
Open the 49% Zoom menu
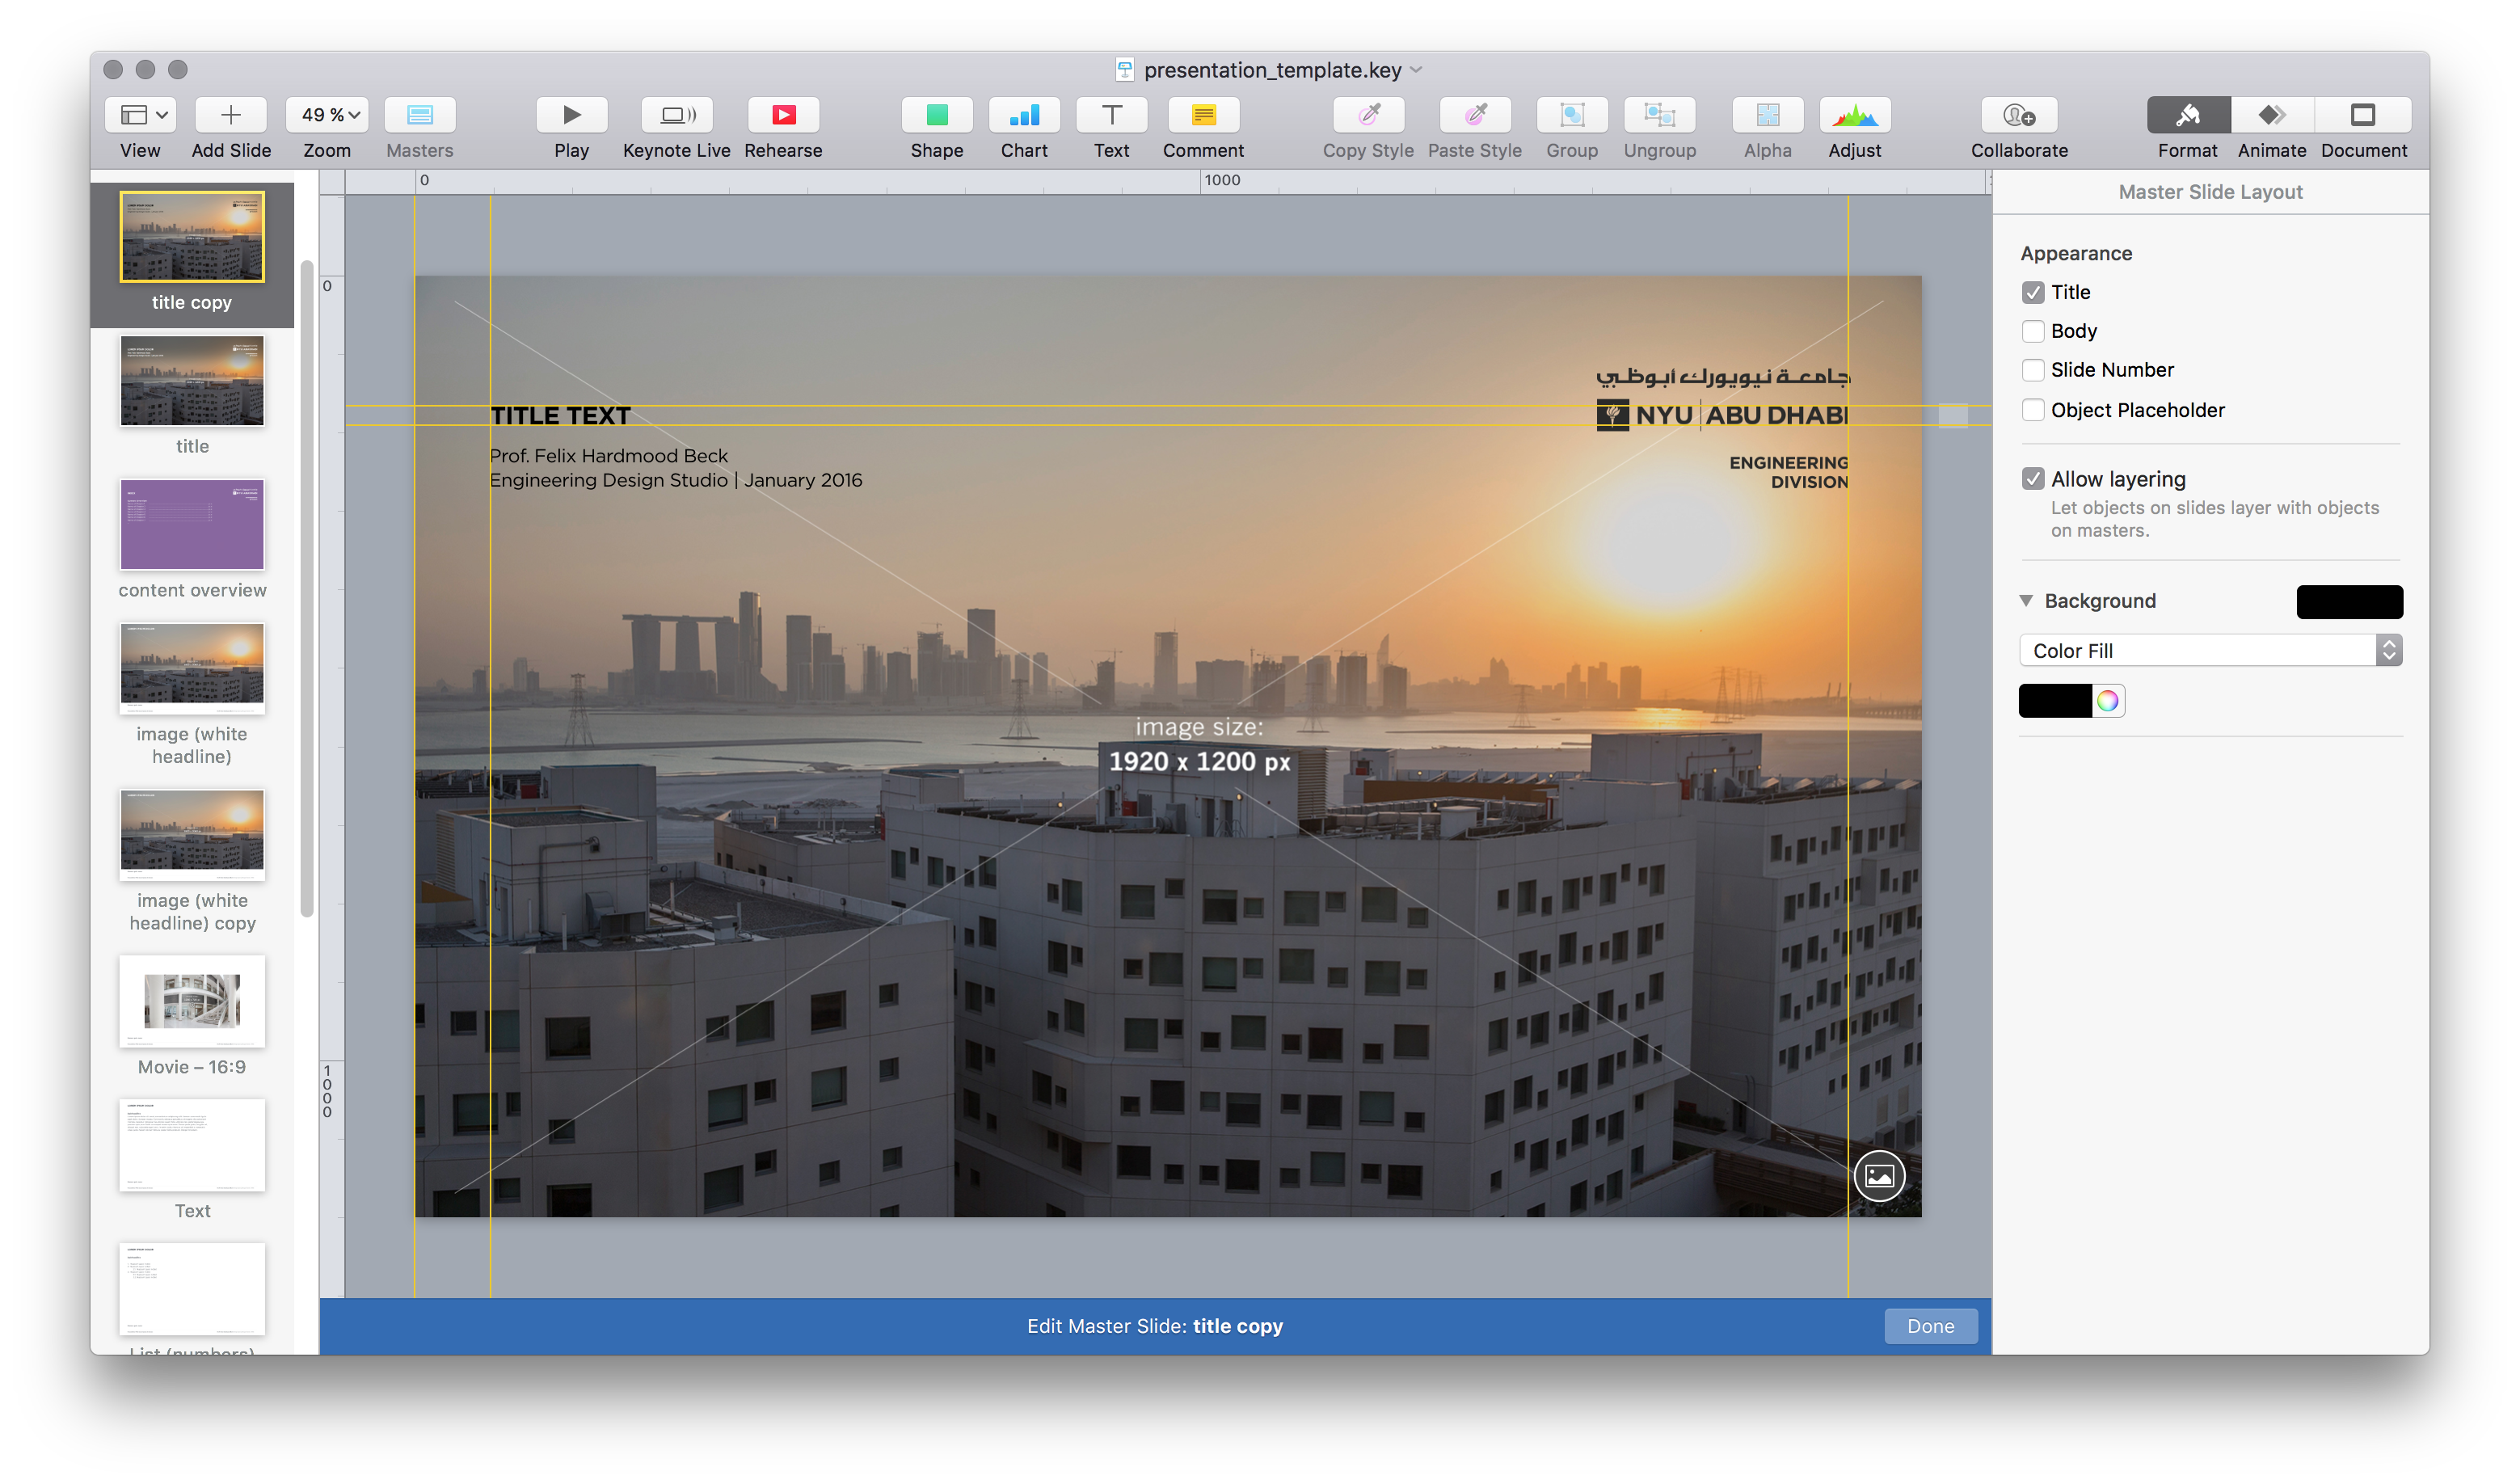[x=328, y=115]
